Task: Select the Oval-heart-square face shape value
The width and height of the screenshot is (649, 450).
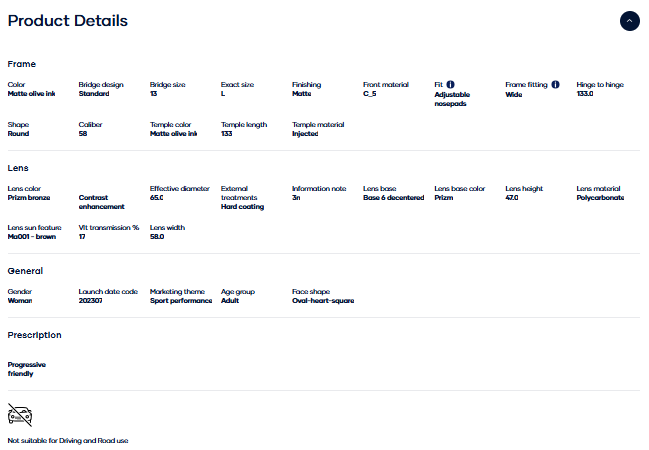Action: (x=323, y=301)
